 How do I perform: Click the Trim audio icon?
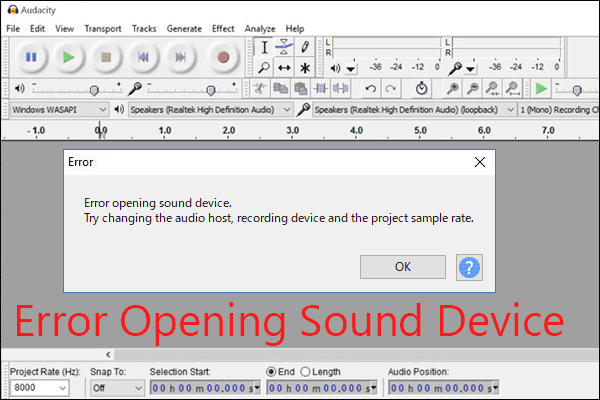[320, 89]
